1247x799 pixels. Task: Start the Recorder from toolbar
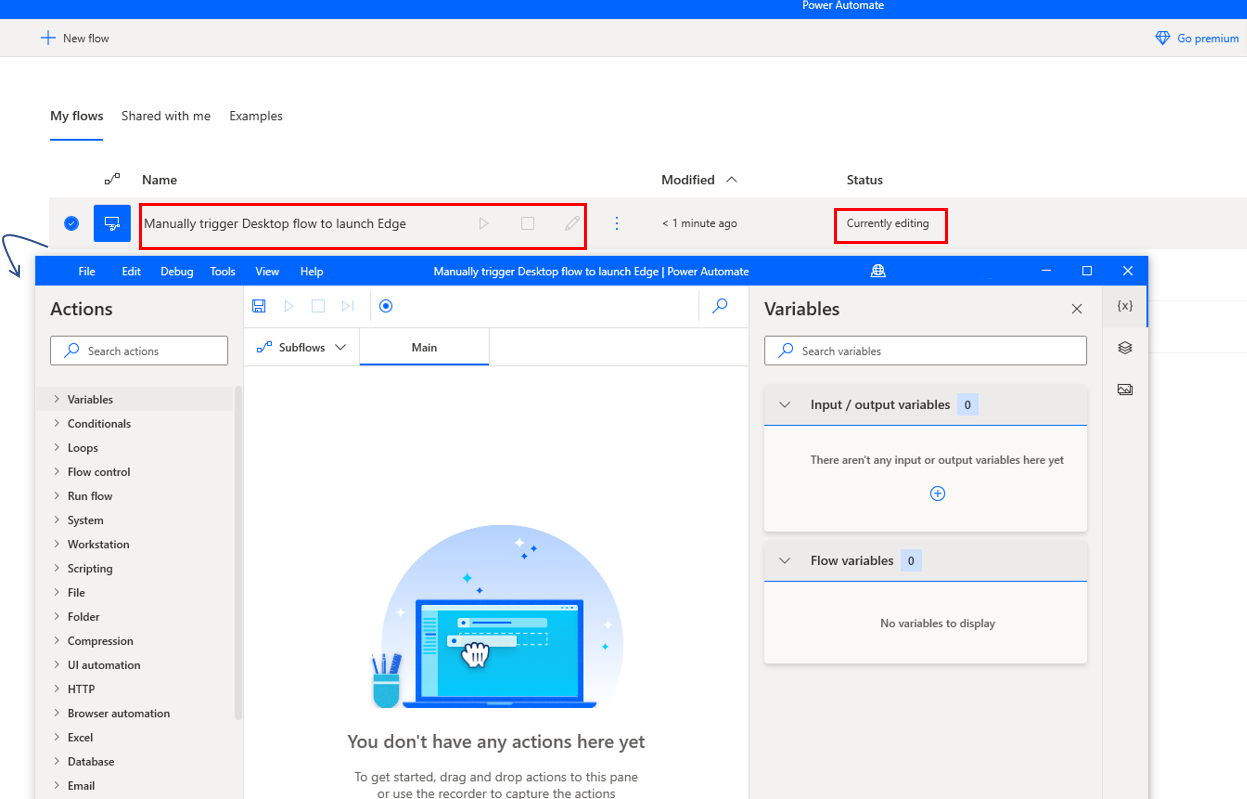[x=386, y=306]
